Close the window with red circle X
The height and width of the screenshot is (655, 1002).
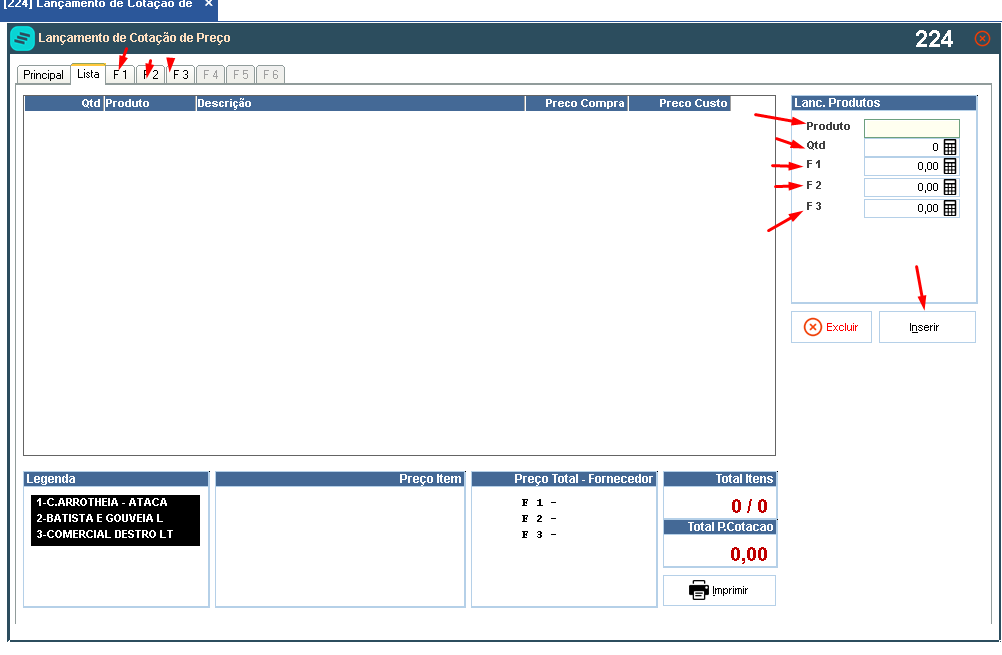coord(982,39)
